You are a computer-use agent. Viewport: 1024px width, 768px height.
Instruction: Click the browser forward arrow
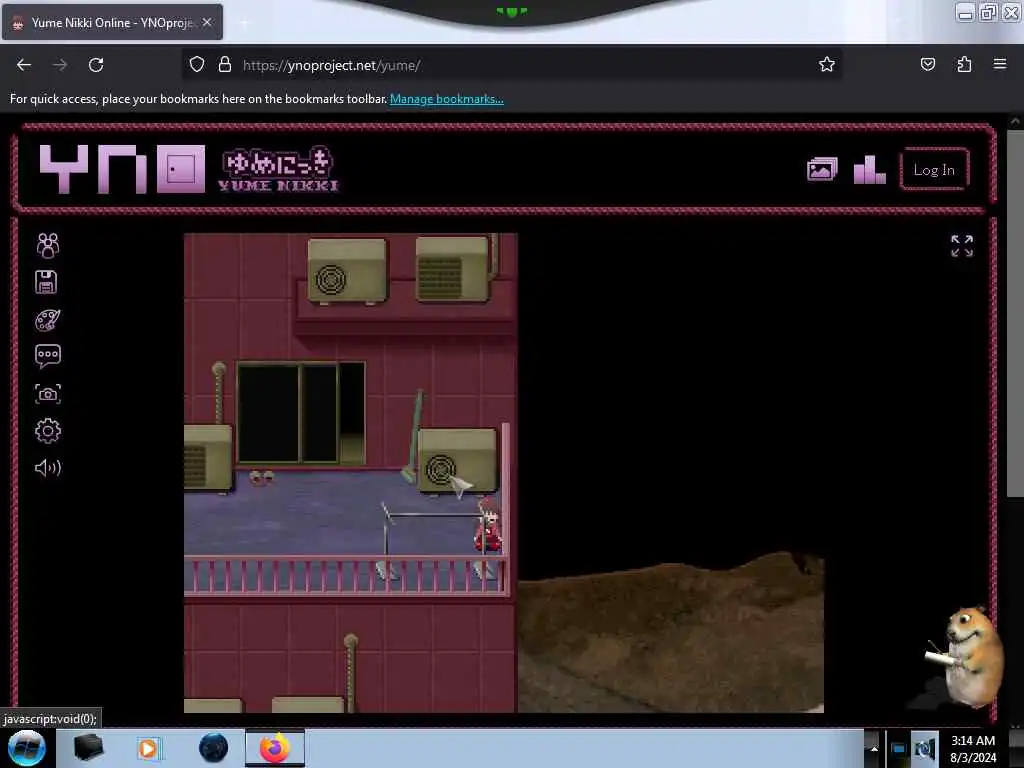60,65
